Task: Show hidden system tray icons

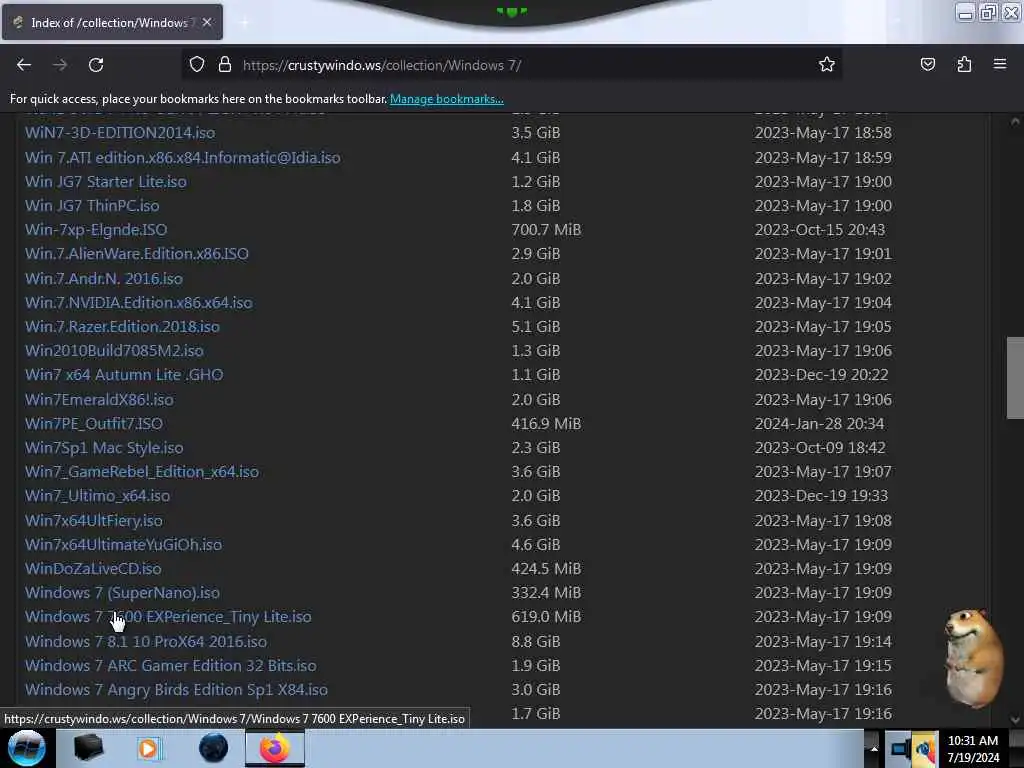Action: point(873,748)
